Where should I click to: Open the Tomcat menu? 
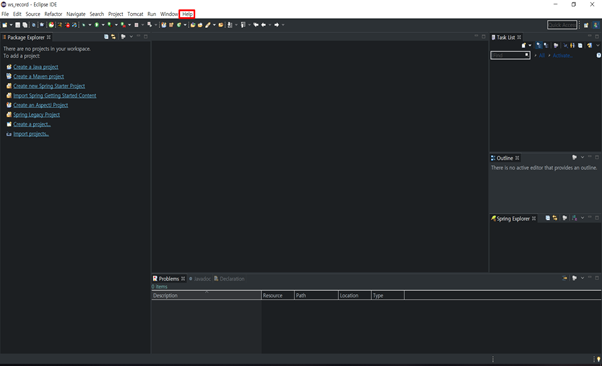tap(135, 14)
